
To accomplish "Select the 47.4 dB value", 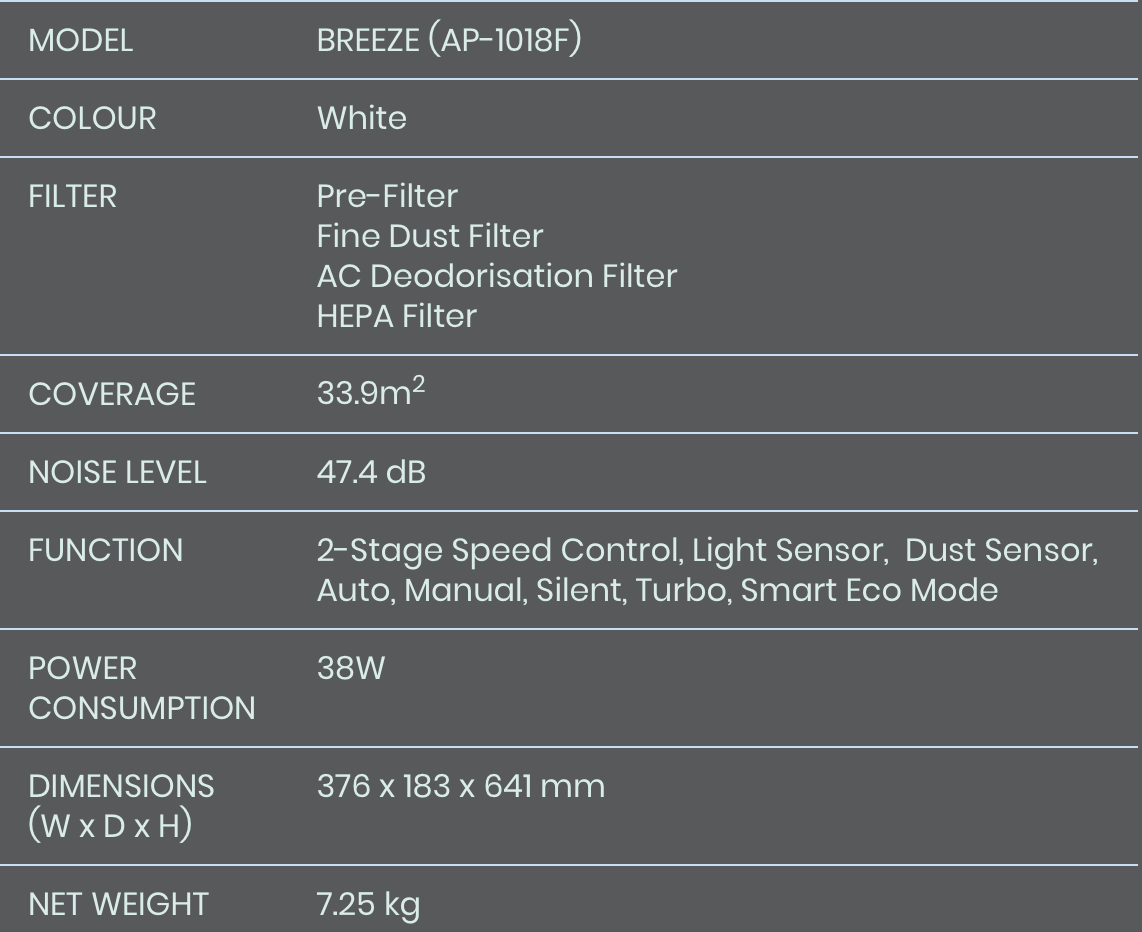I will coord(371,472).
